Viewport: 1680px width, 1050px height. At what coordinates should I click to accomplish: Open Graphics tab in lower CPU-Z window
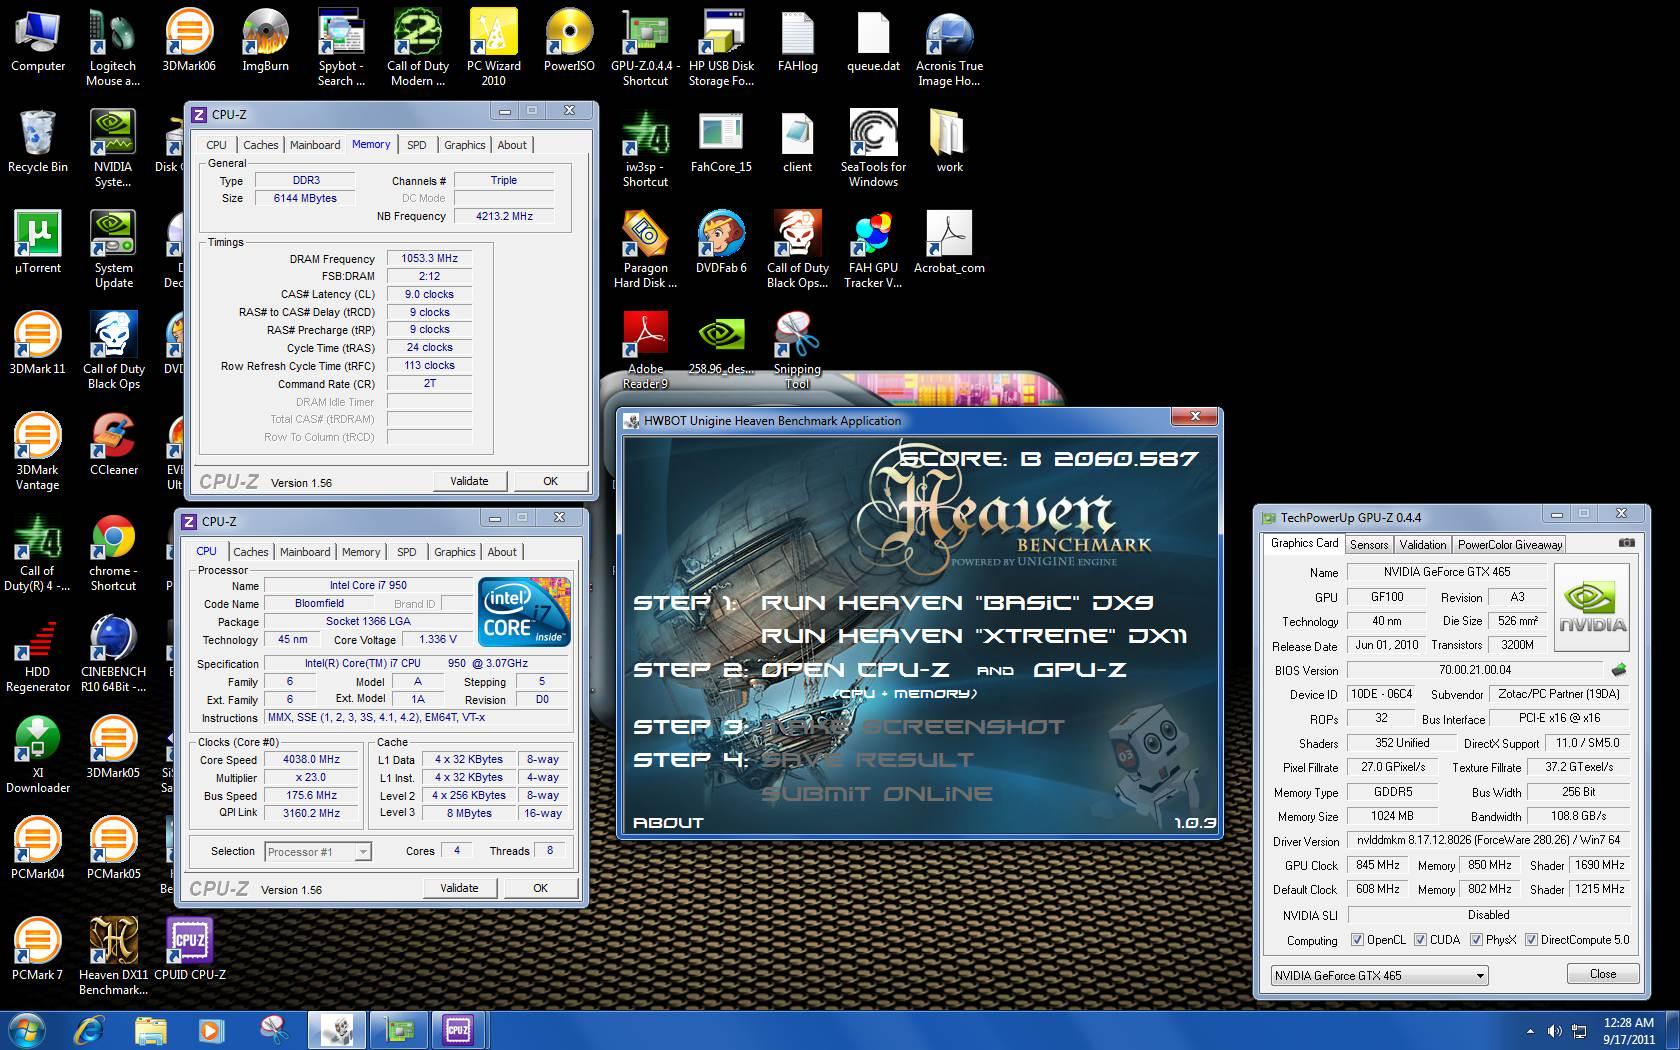[x=454, y=552]
